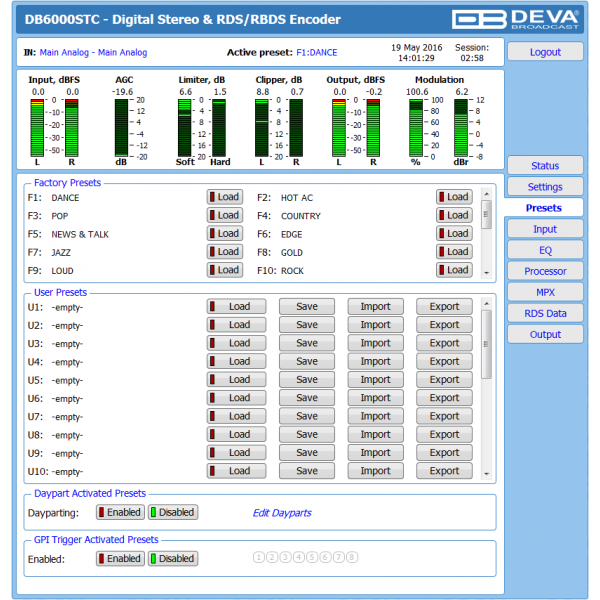600x600 pixels.
Task: Load user preset U5
Action: point(236,380)
